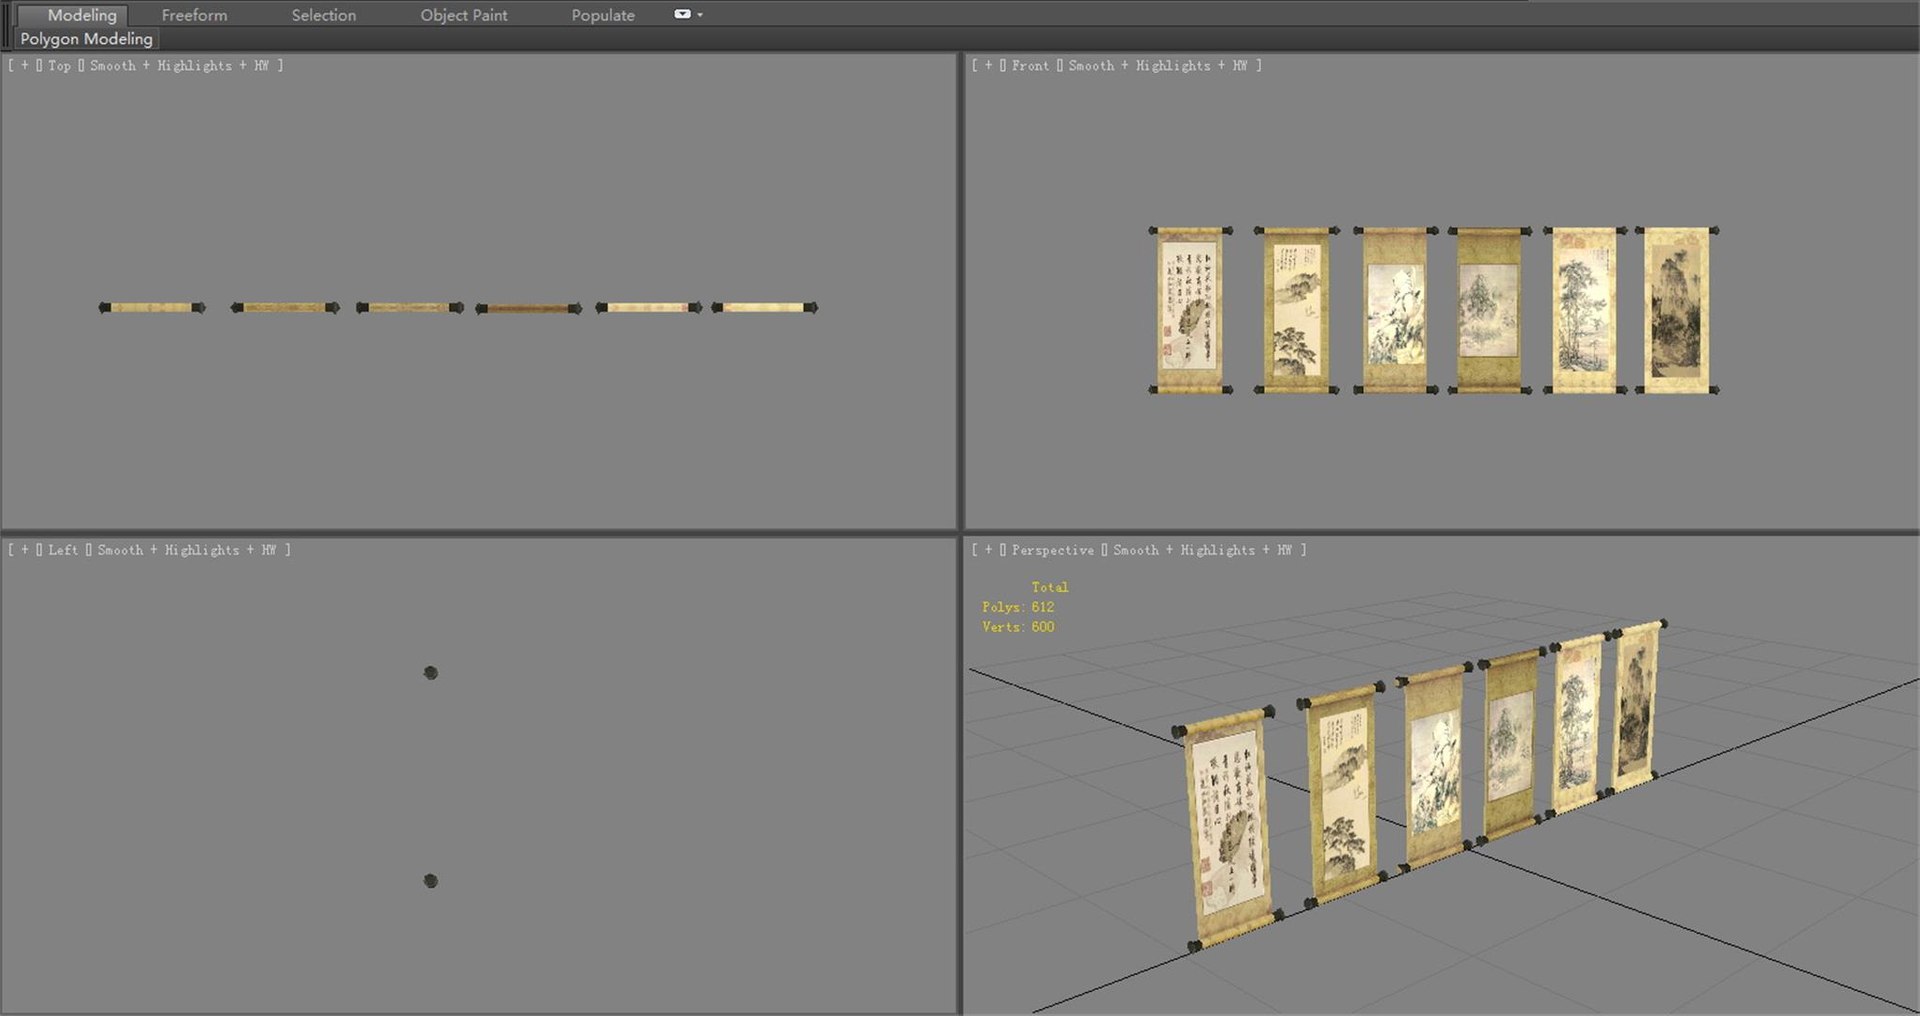
Task: Select the rightmost dark mountain scroll in Front view
Action: point(1677,310)
